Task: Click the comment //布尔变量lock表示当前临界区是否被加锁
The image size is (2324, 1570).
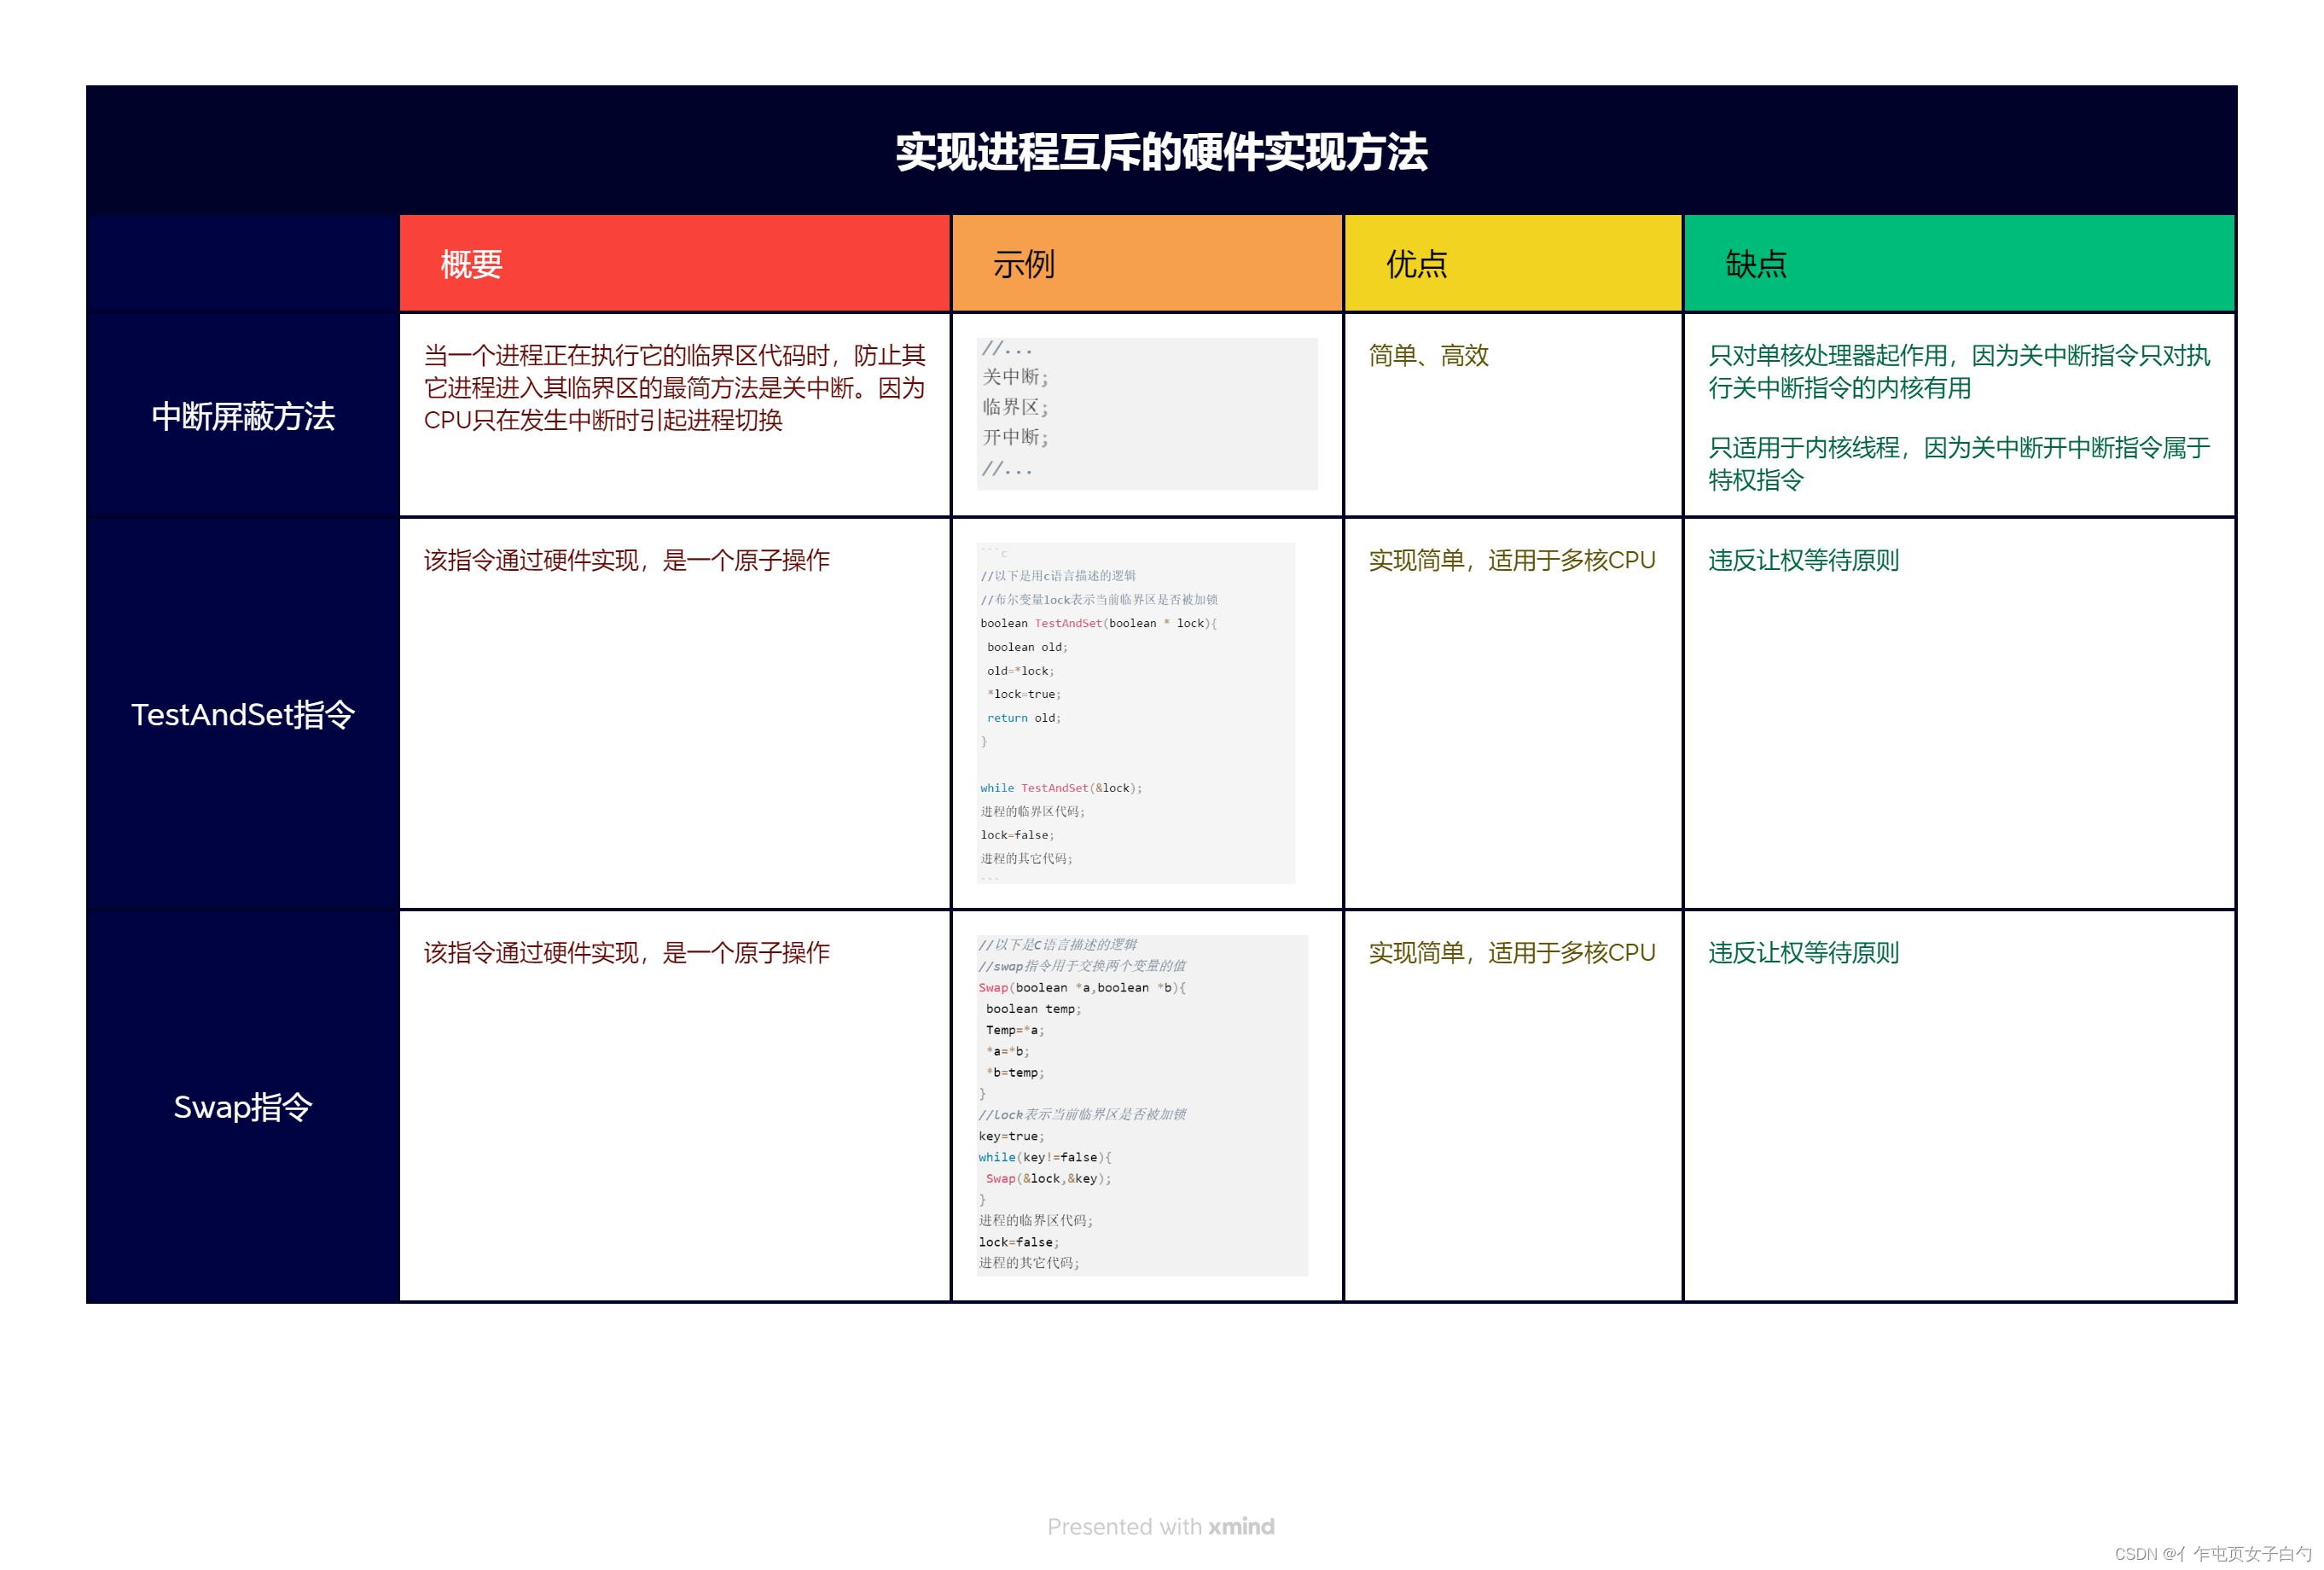Action: pos(1099,600)
